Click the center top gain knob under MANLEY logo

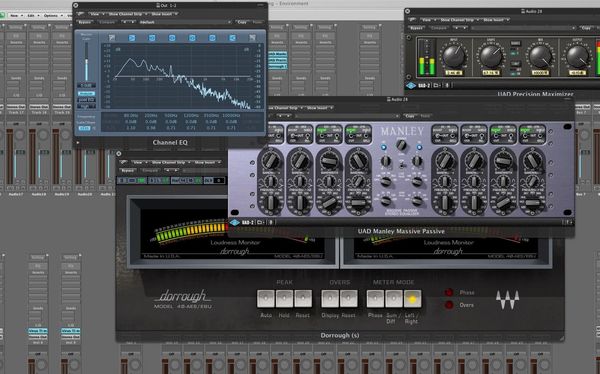[x=401, y=145]
